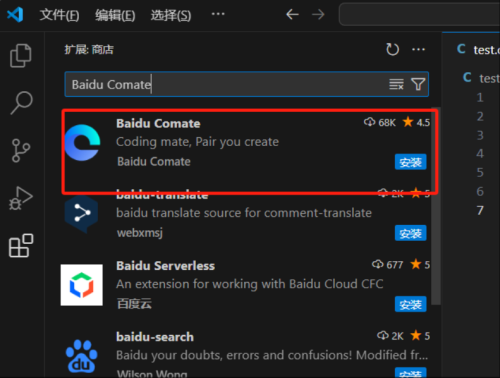The image size is (500, 378).
Task: Select the baidu-search extension entry
Action: pos(245,354)
